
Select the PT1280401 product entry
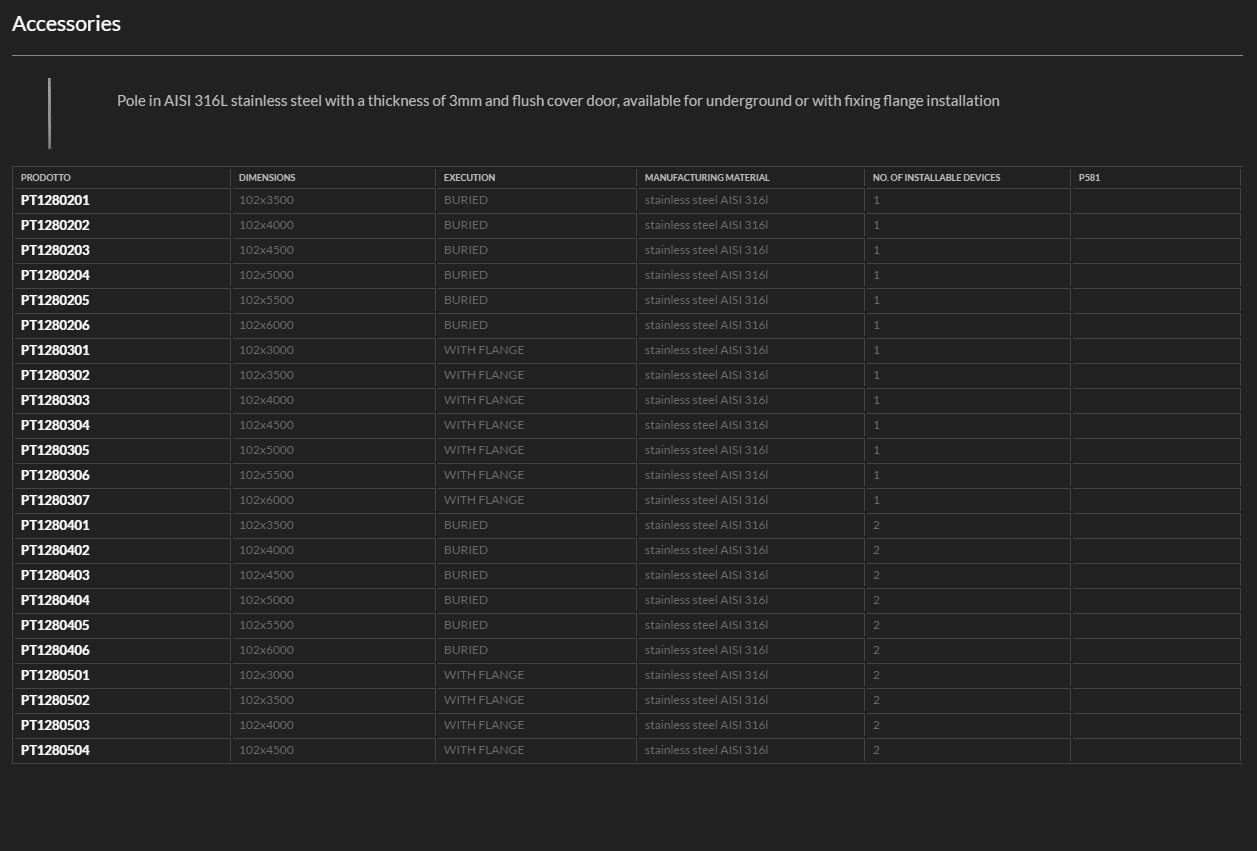coord(55,525)
